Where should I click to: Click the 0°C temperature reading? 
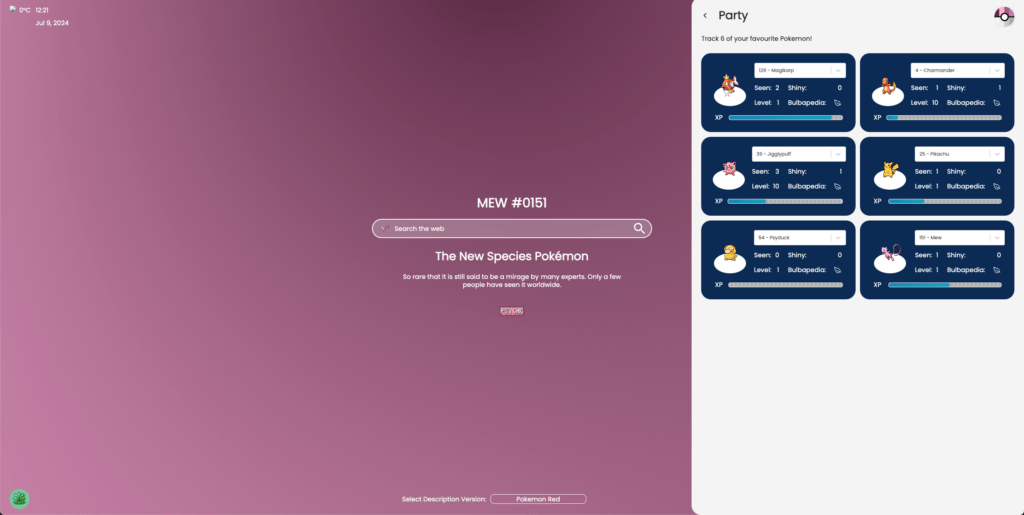(25, 10)
